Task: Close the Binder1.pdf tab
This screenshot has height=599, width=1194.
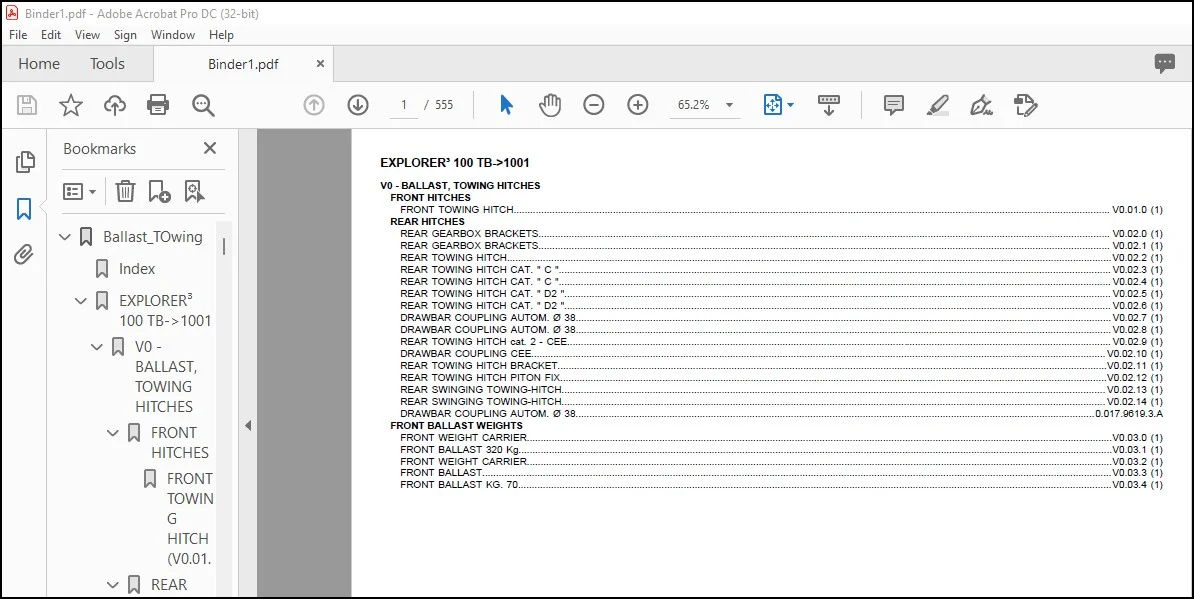Action: [321, 65]
